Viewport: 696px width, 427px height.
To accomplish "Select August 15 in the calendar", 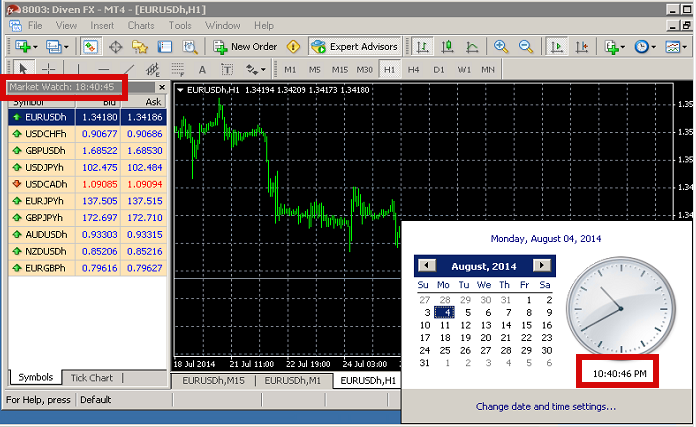I will tap(526, 325).
